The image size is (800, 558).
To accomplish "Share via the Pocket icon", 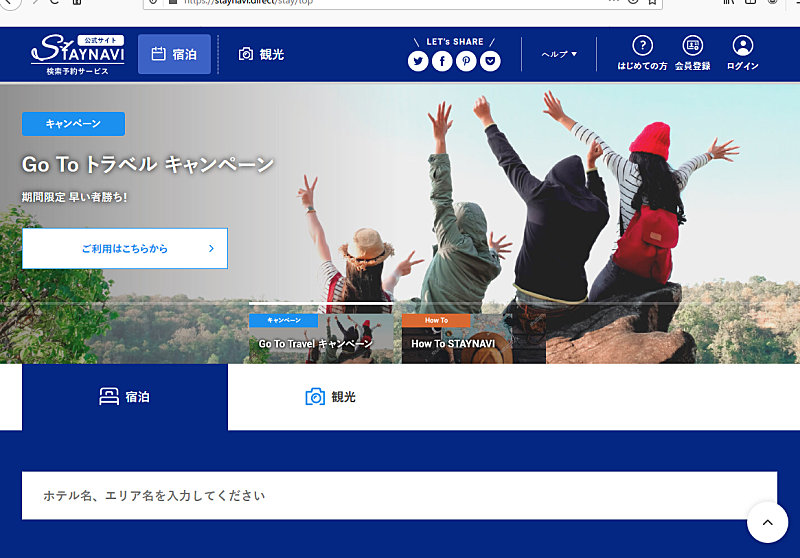I will pyautogui.click(x=490, y=61).
